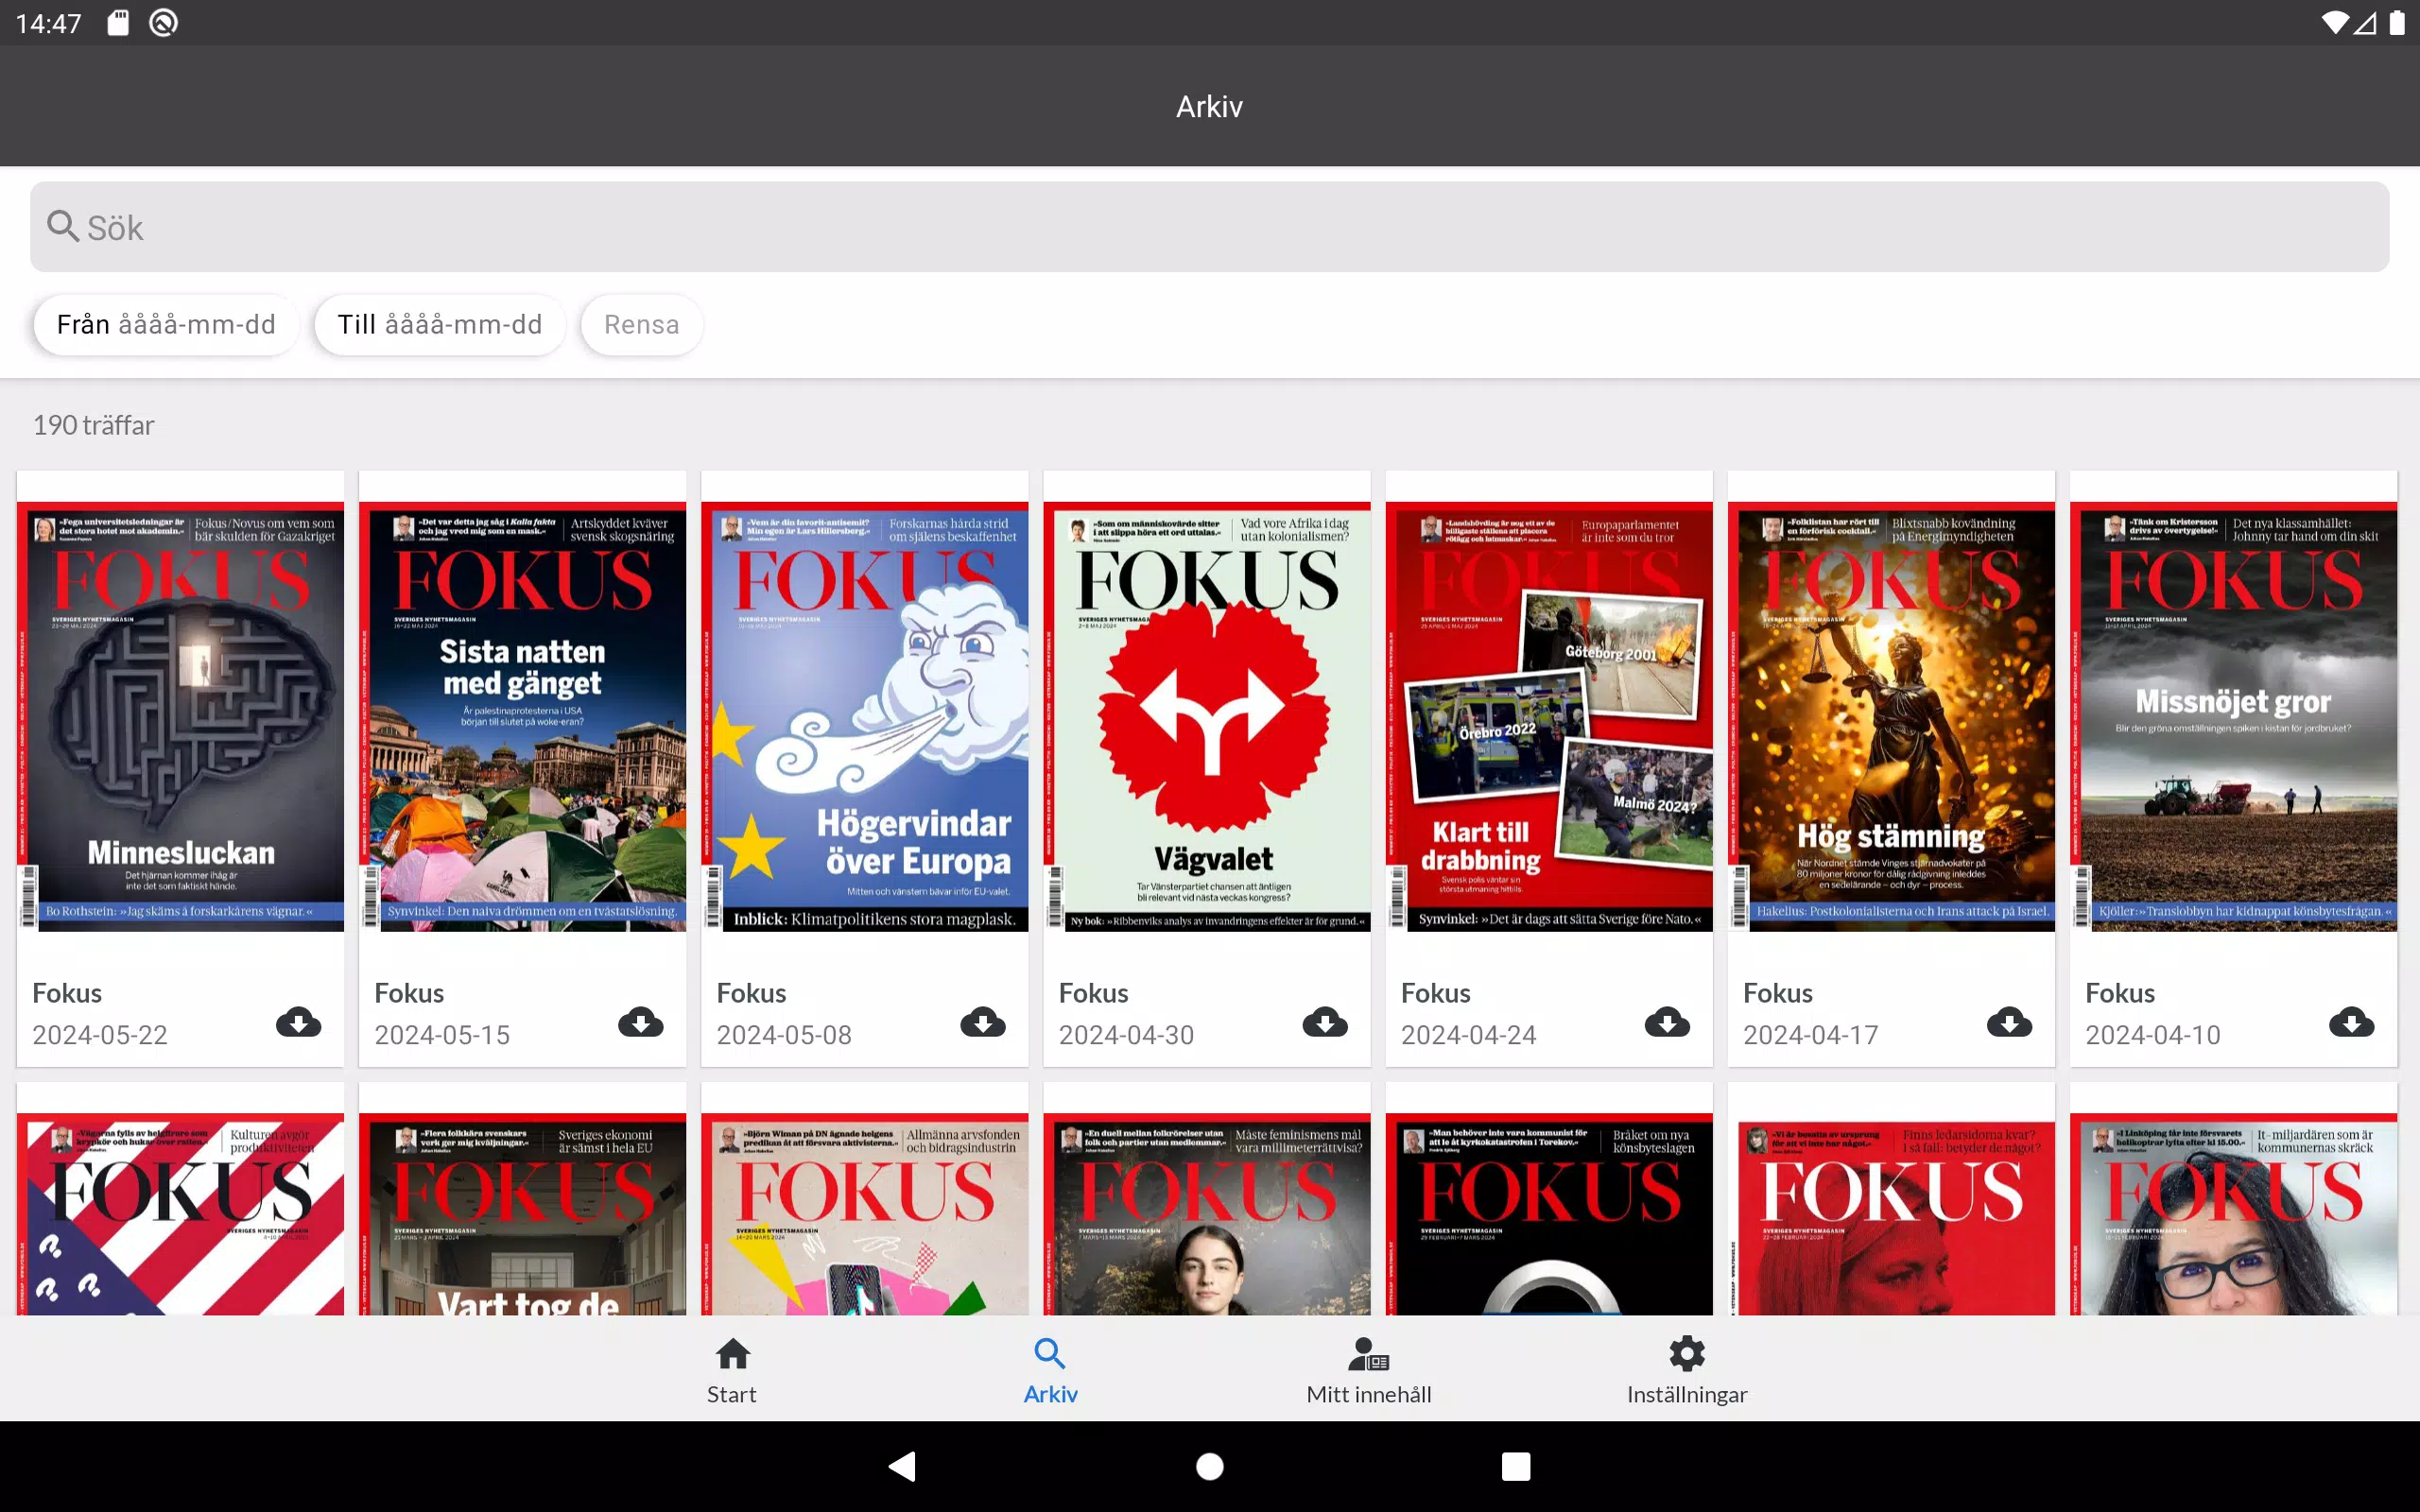Open the Till date picker
The image size is (2420, 1512).
coord(440,325)
